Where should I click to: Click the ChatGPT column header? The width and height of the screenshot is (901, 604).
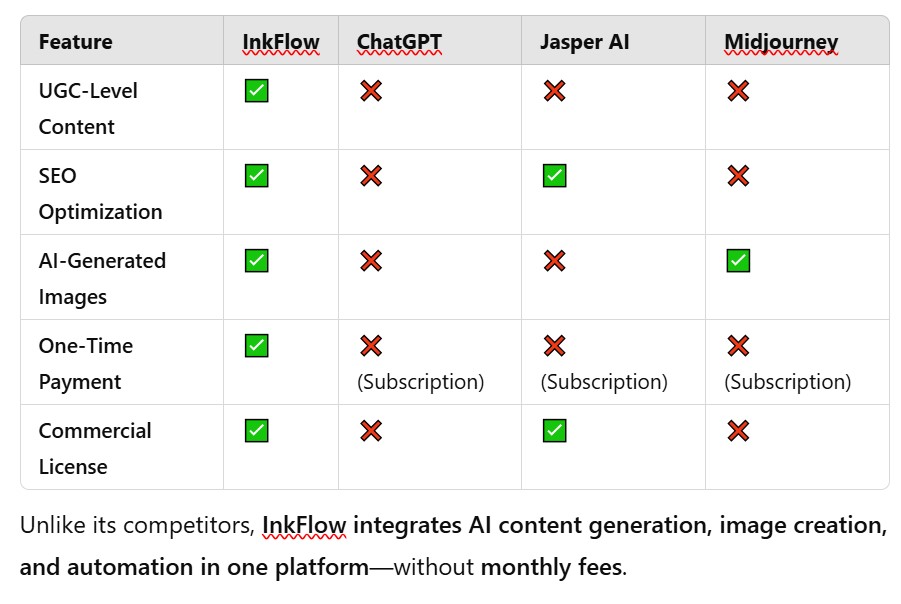399,42
